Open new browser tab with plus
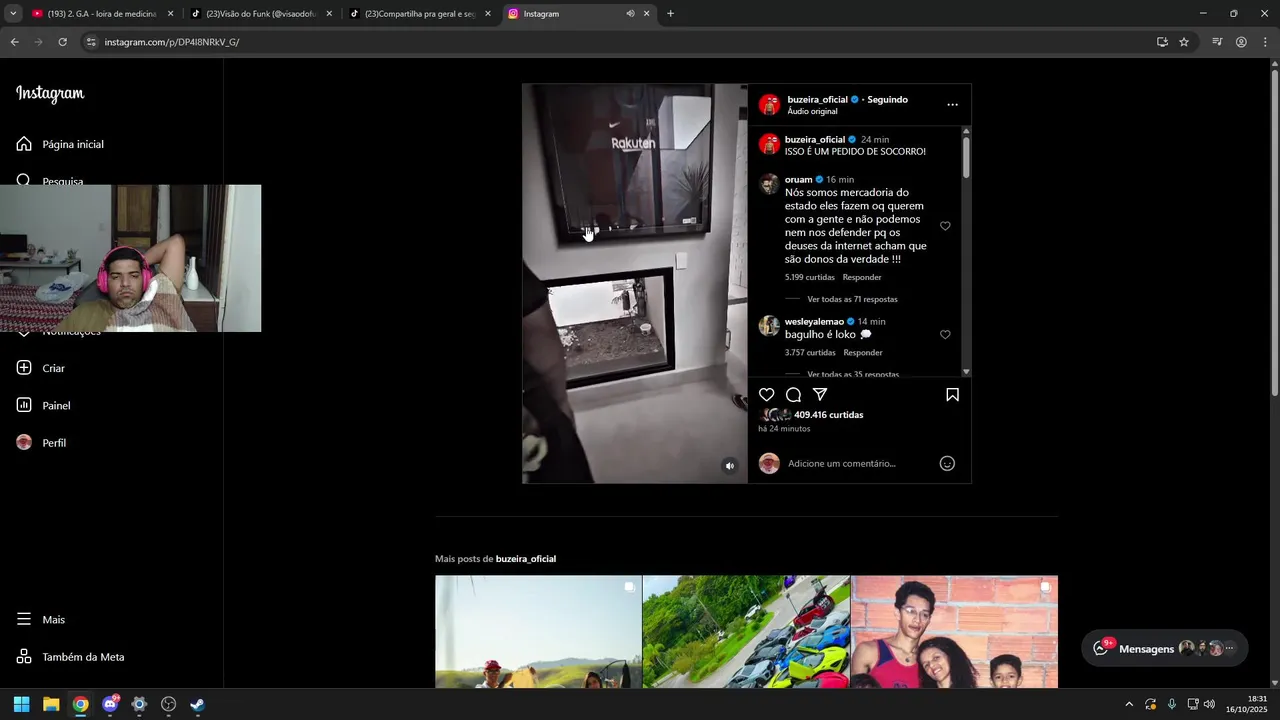 coord(670,14)
